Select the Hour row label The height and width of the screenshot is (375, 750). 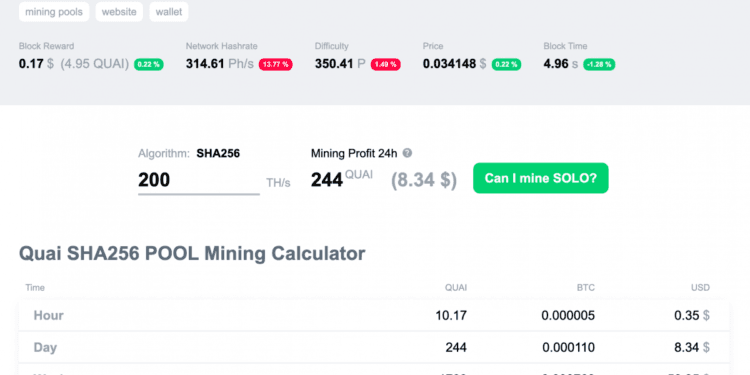pyautogui.click(x=48, y=315)
